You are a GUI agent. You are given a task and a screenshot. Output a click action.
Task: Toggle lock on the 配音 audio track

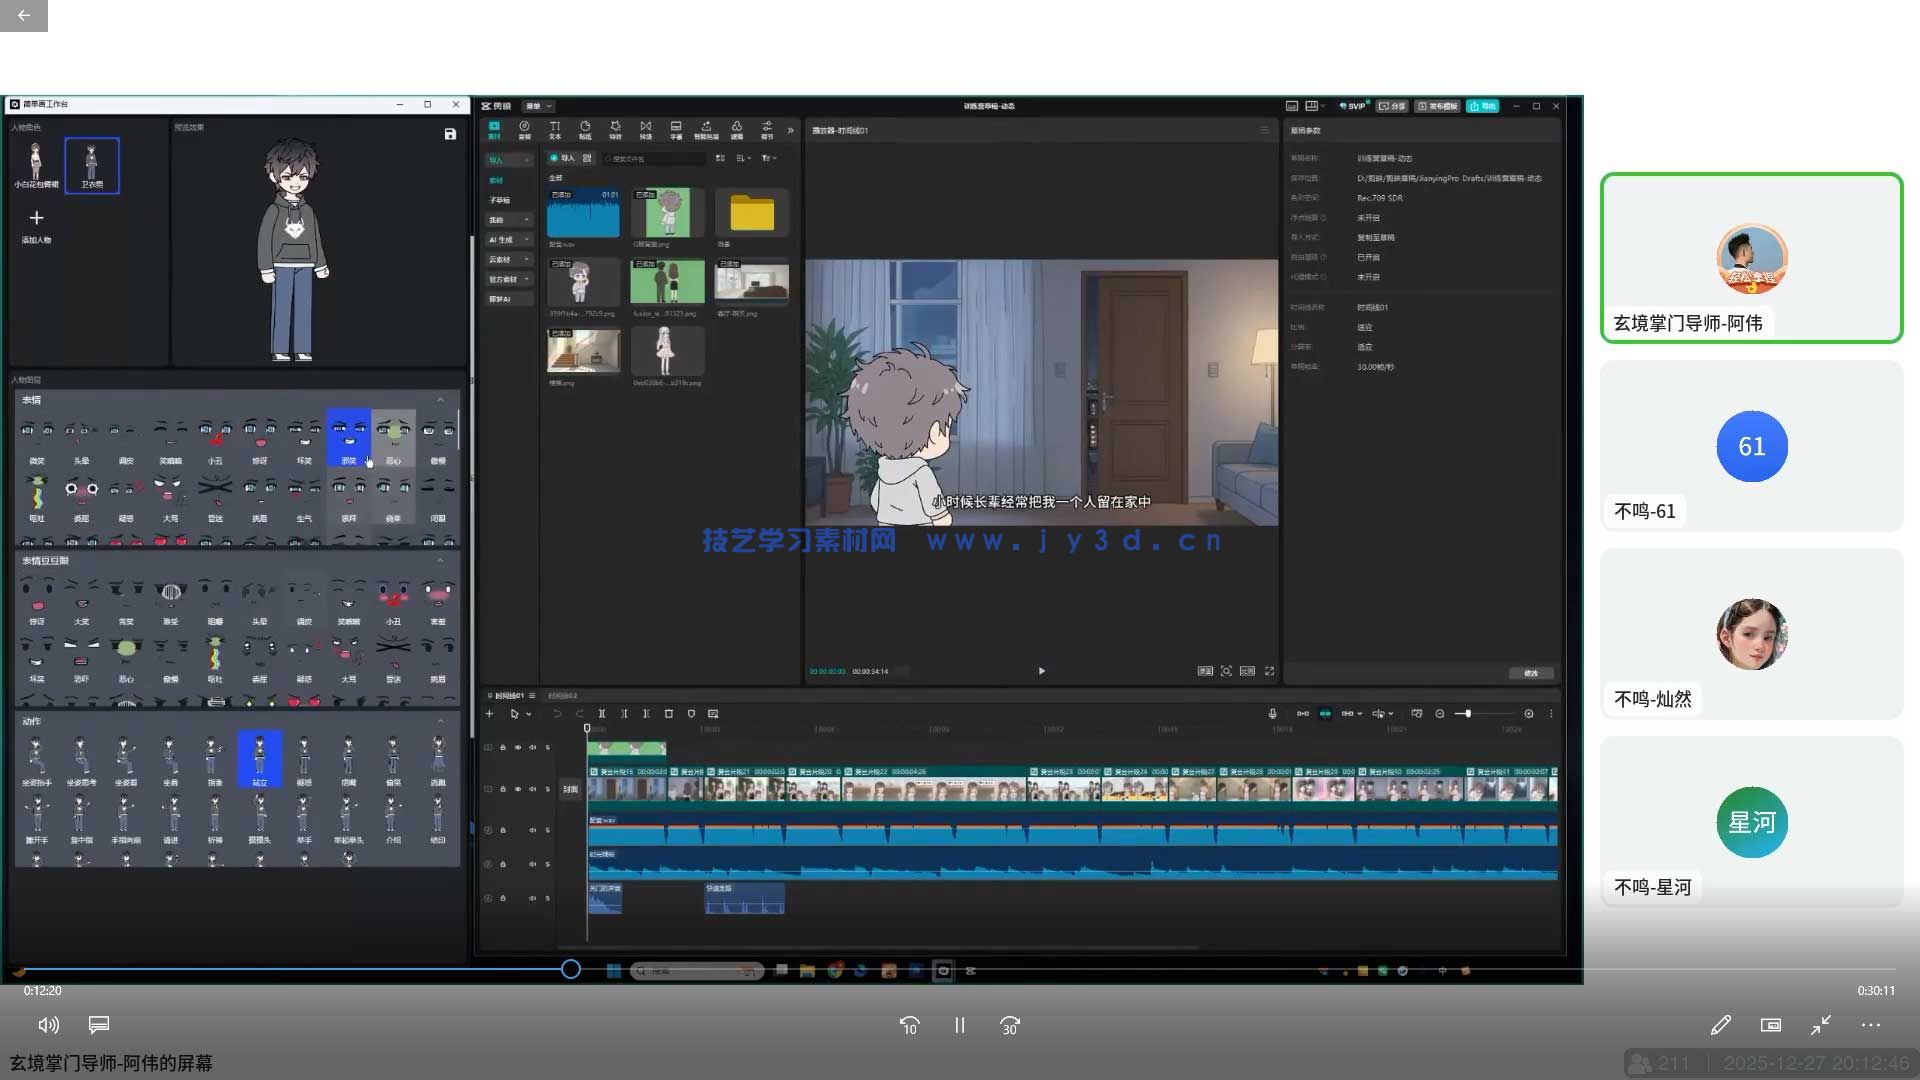[503, 830]
